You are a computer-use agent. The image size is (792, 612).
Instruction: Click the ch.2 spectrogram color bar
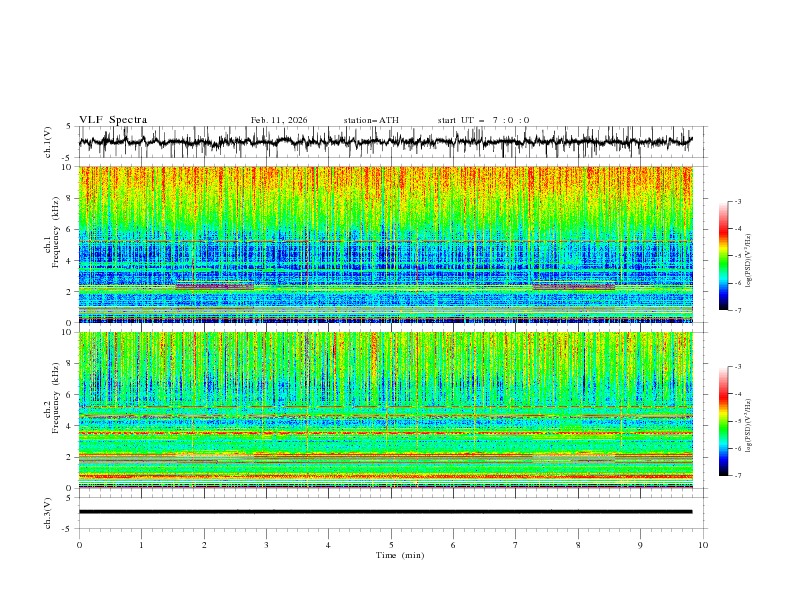pos(724,421)
